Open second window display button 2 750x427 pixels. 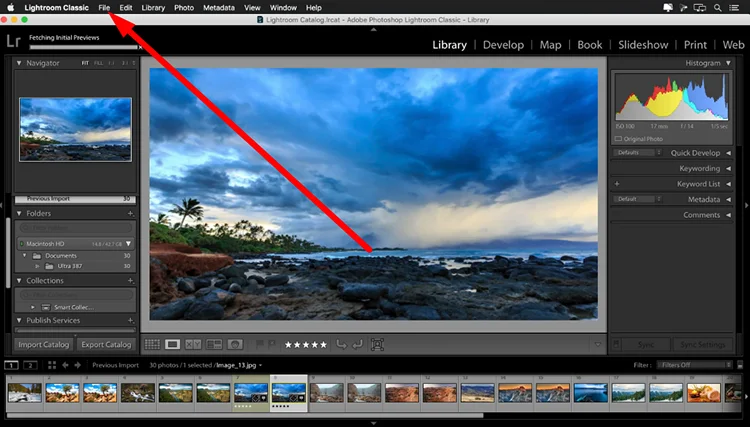[x=30, y=365]
